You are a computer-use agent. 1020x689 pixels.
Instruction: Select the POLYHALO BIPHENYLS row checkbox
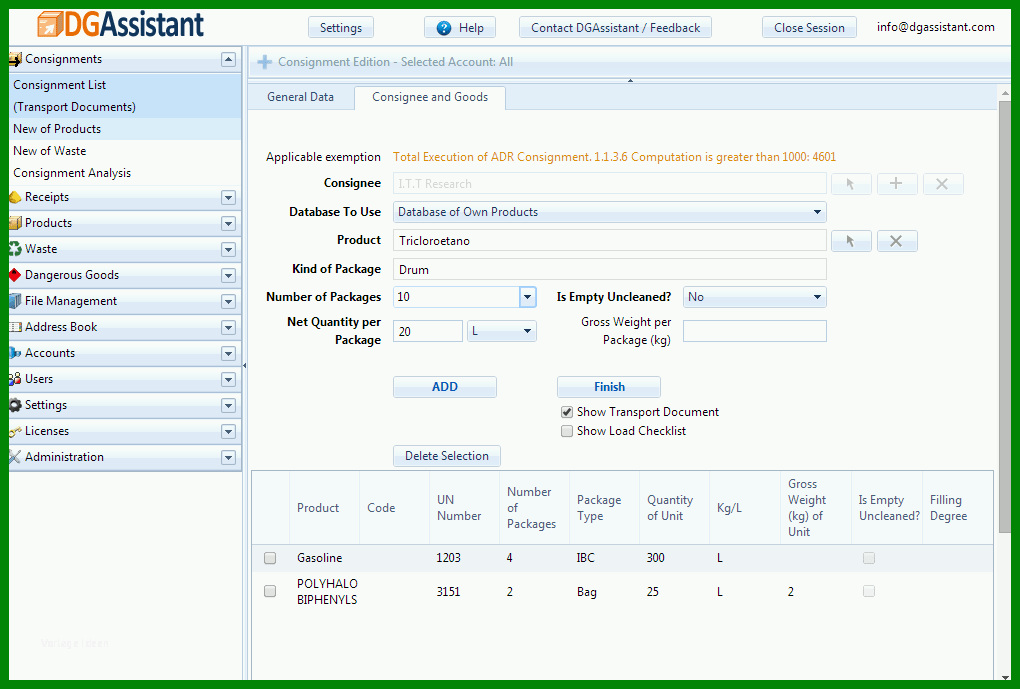click(x=270, y=591)
